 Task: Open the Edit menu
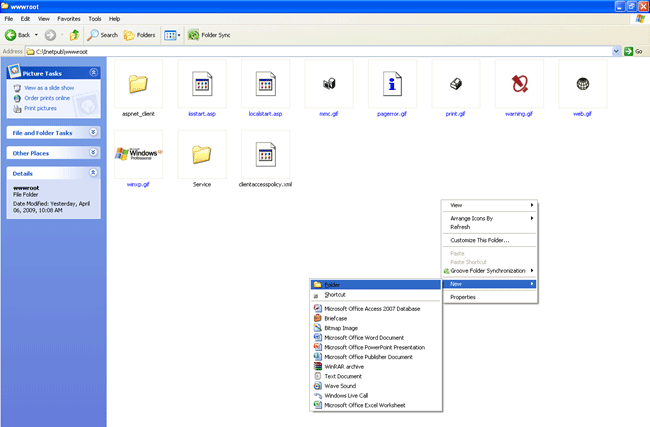25,19
